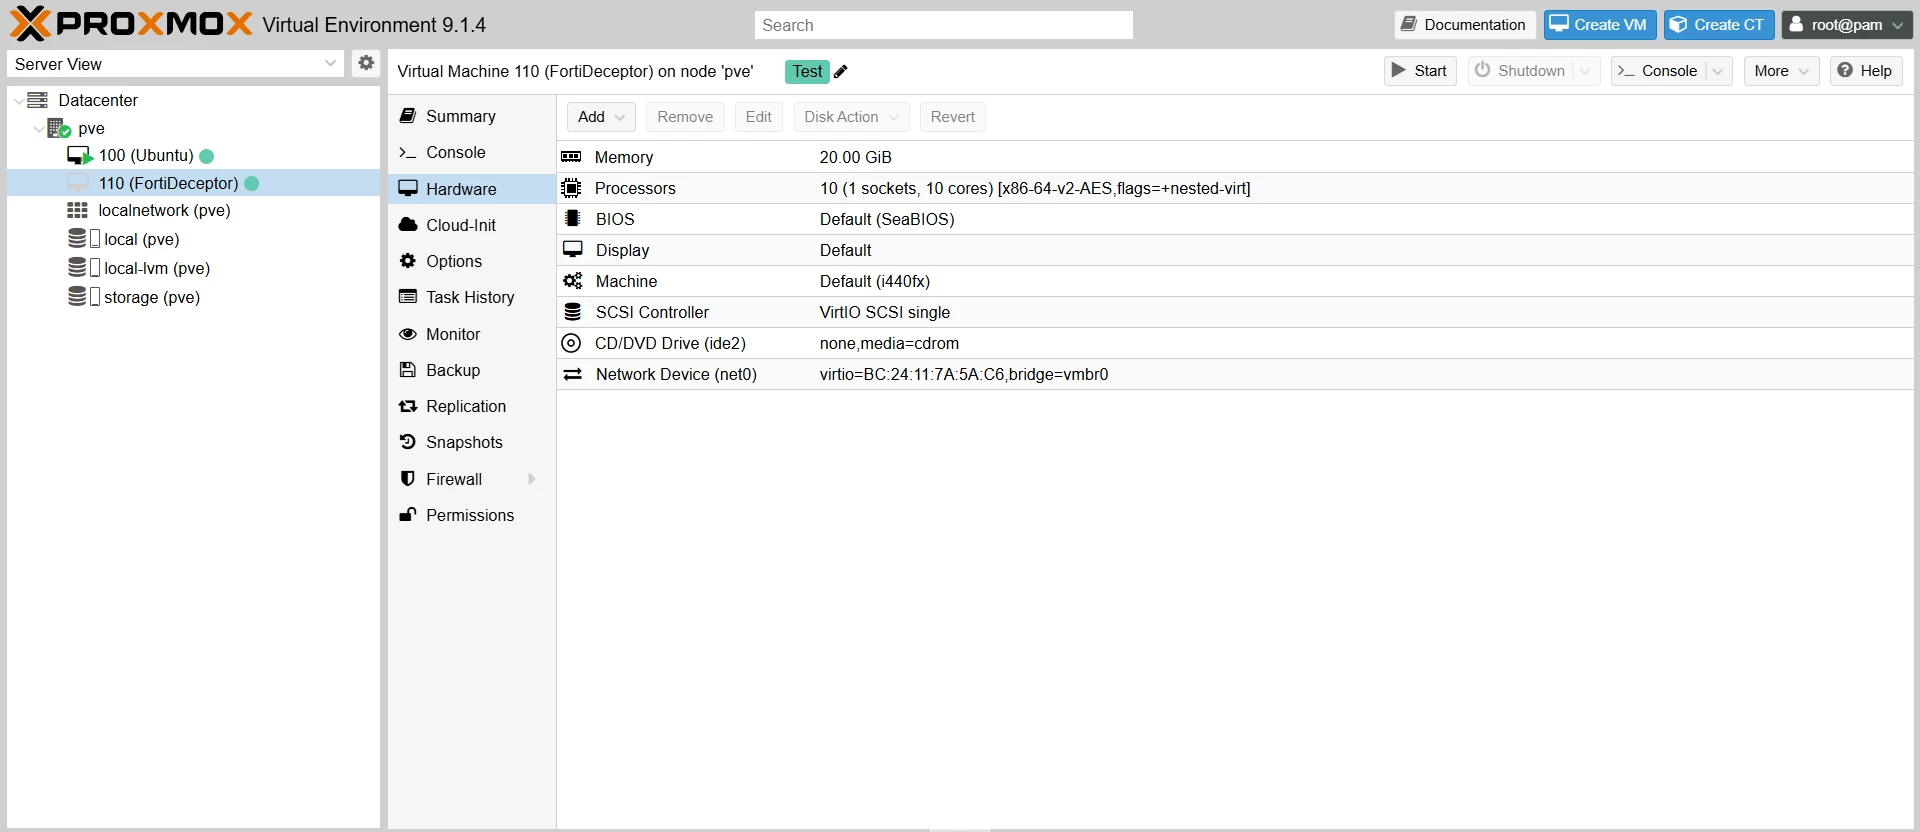Click the green tag dot next to 110 (FortiDeceptor)
The width and height of the screenshot is (1920, 832).
tap(252, 183)
